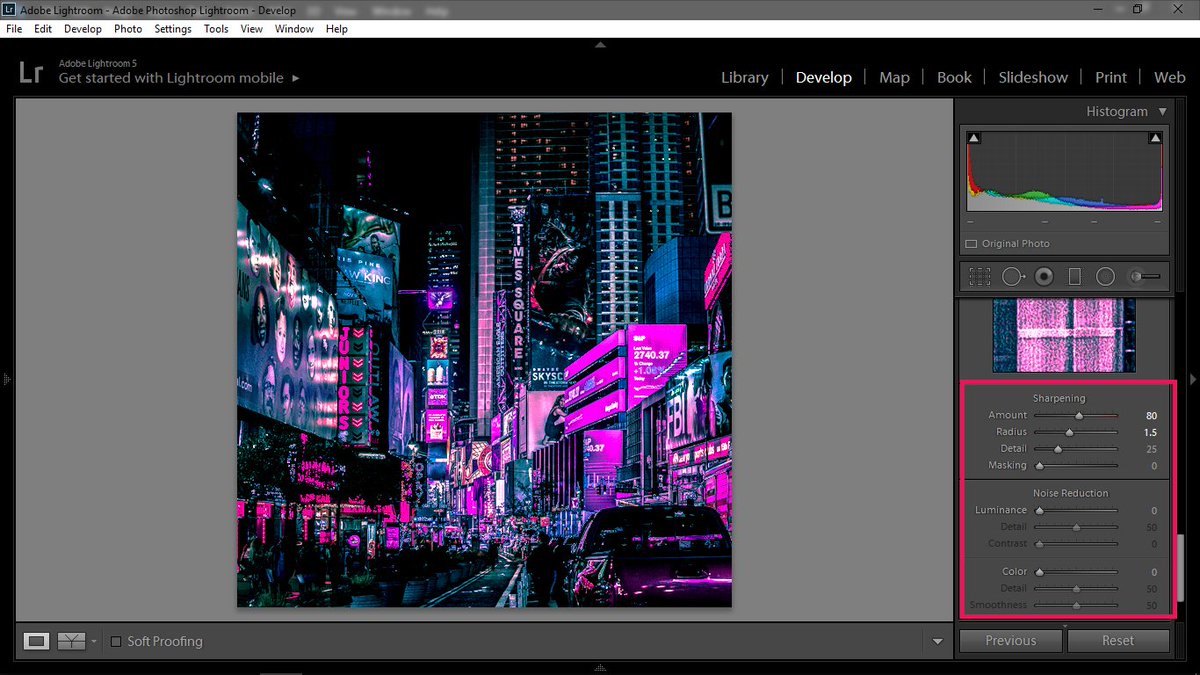Click the detail preview thumbnail

point(1064,335)
